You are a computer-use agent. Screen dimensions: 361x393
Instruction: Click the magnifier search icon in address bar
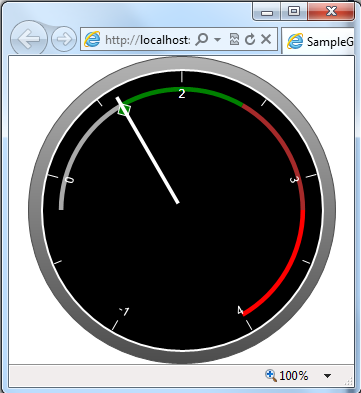pyautogui.click(x=201, y=39)
